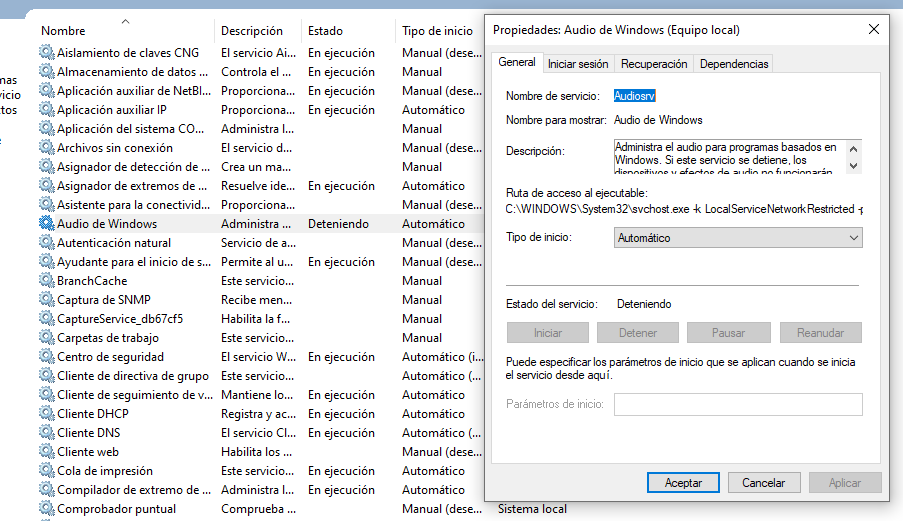
Task: Open the Tipo de inicio dropdown
Action: pyautogui.click(x=738, y=238)
